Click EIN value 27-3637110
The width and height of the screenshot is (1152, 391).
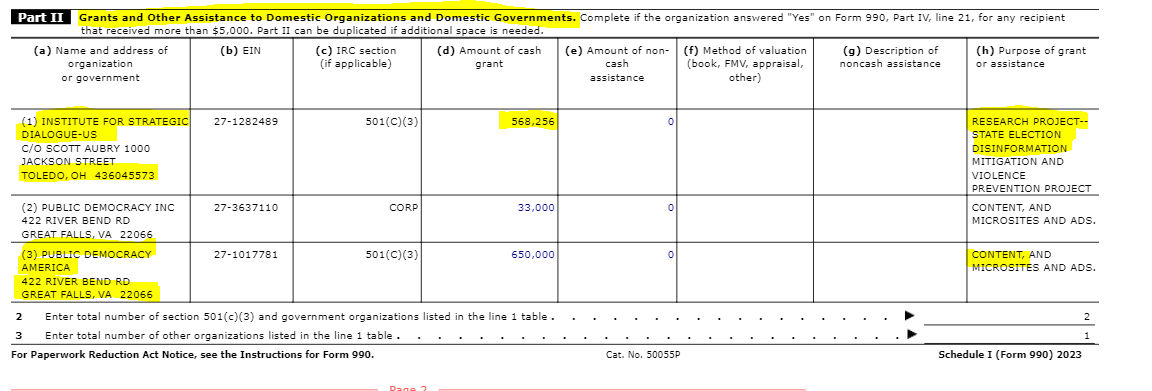click(246, 207)
